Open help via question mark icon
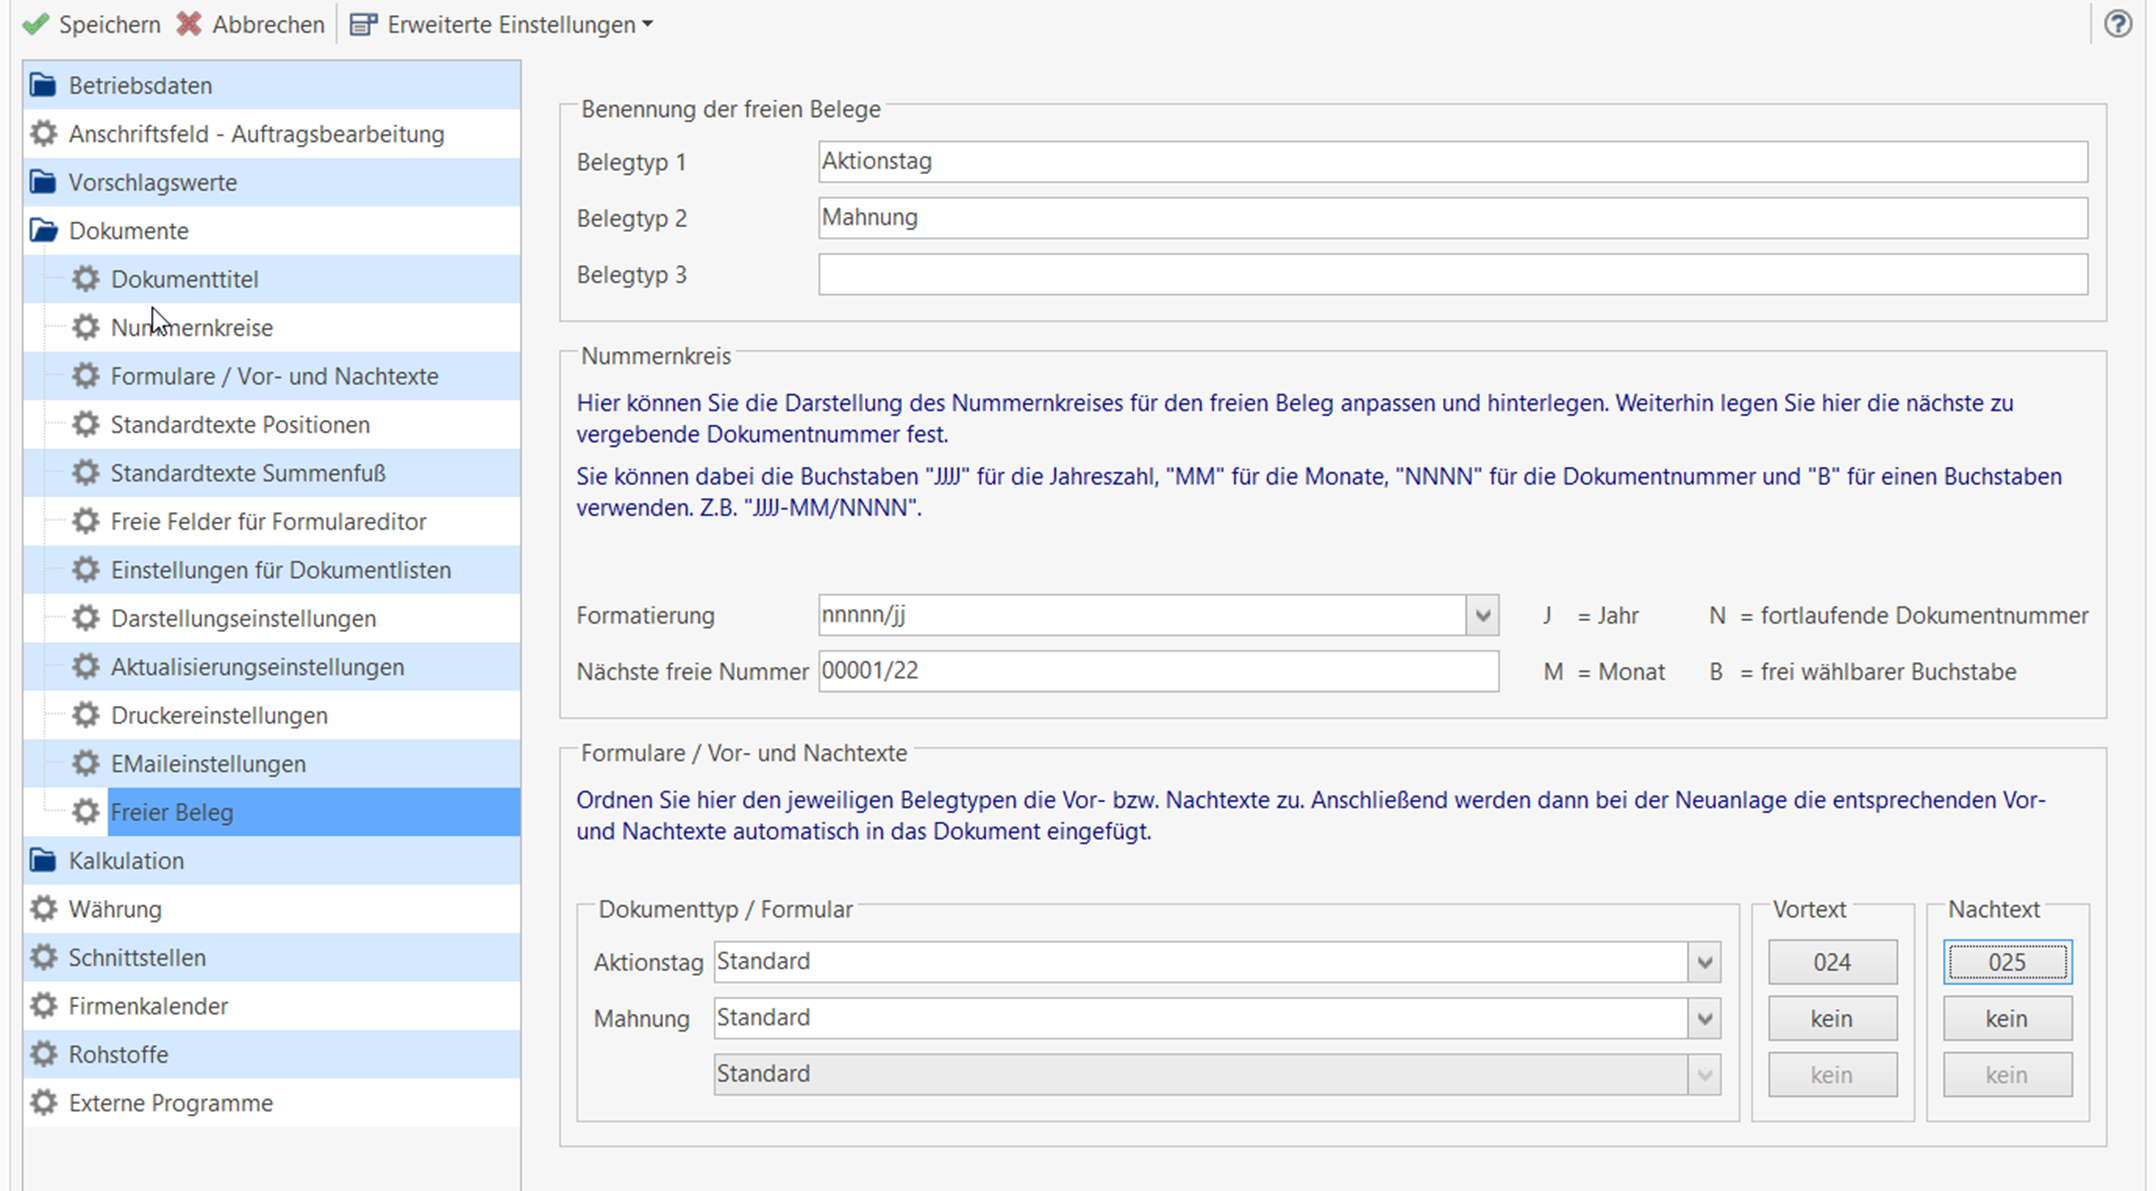 (2117, 24)
